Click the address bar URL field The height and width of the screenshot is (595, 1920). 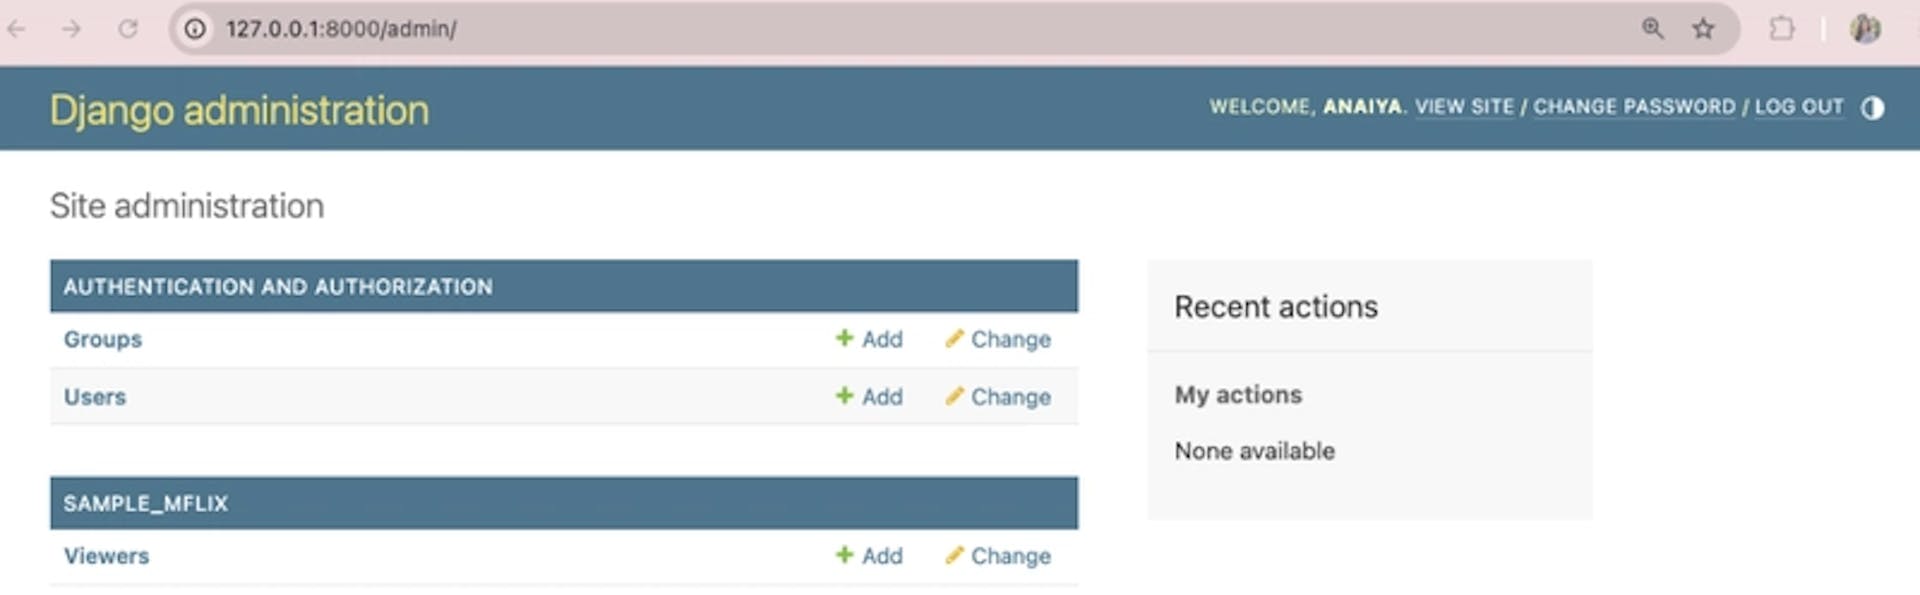pos(800,29)
